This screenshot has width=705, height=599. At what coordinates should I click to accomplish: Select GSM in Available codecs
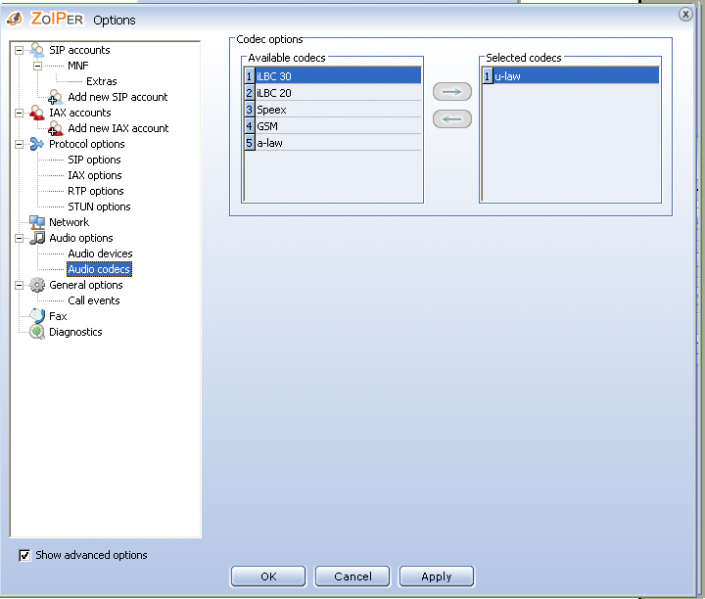point(333,126)
